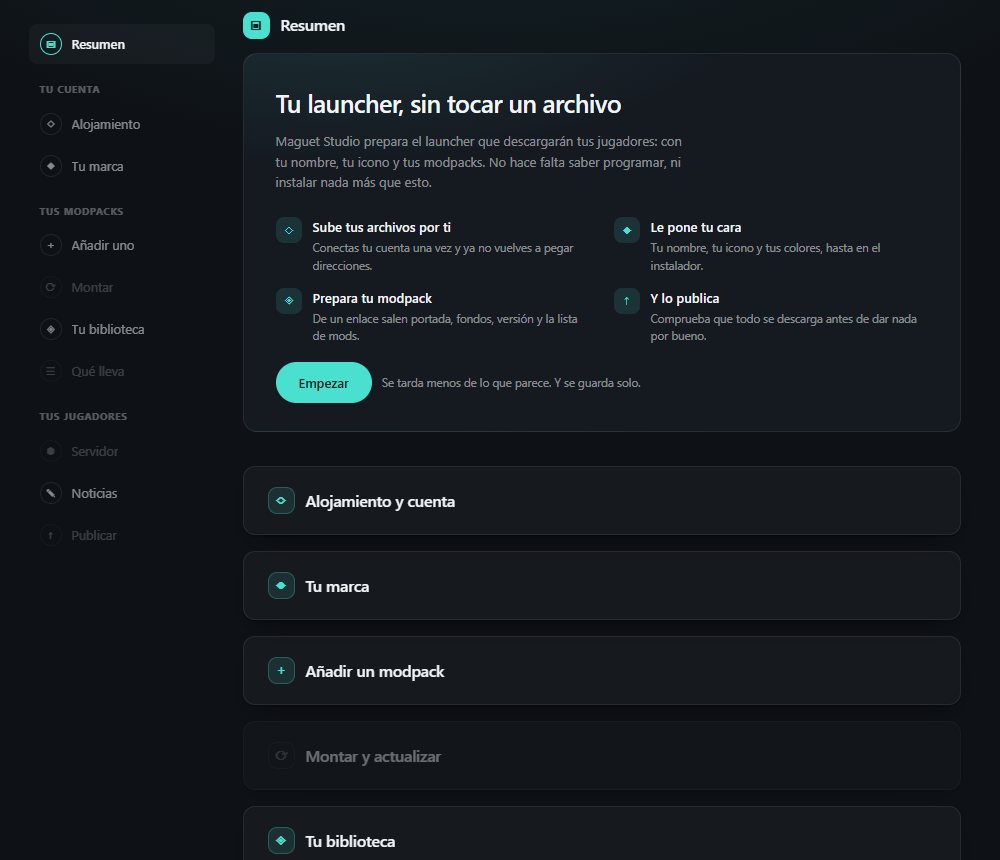Go to Alojamiento in the sidebar

coord(122,124)
